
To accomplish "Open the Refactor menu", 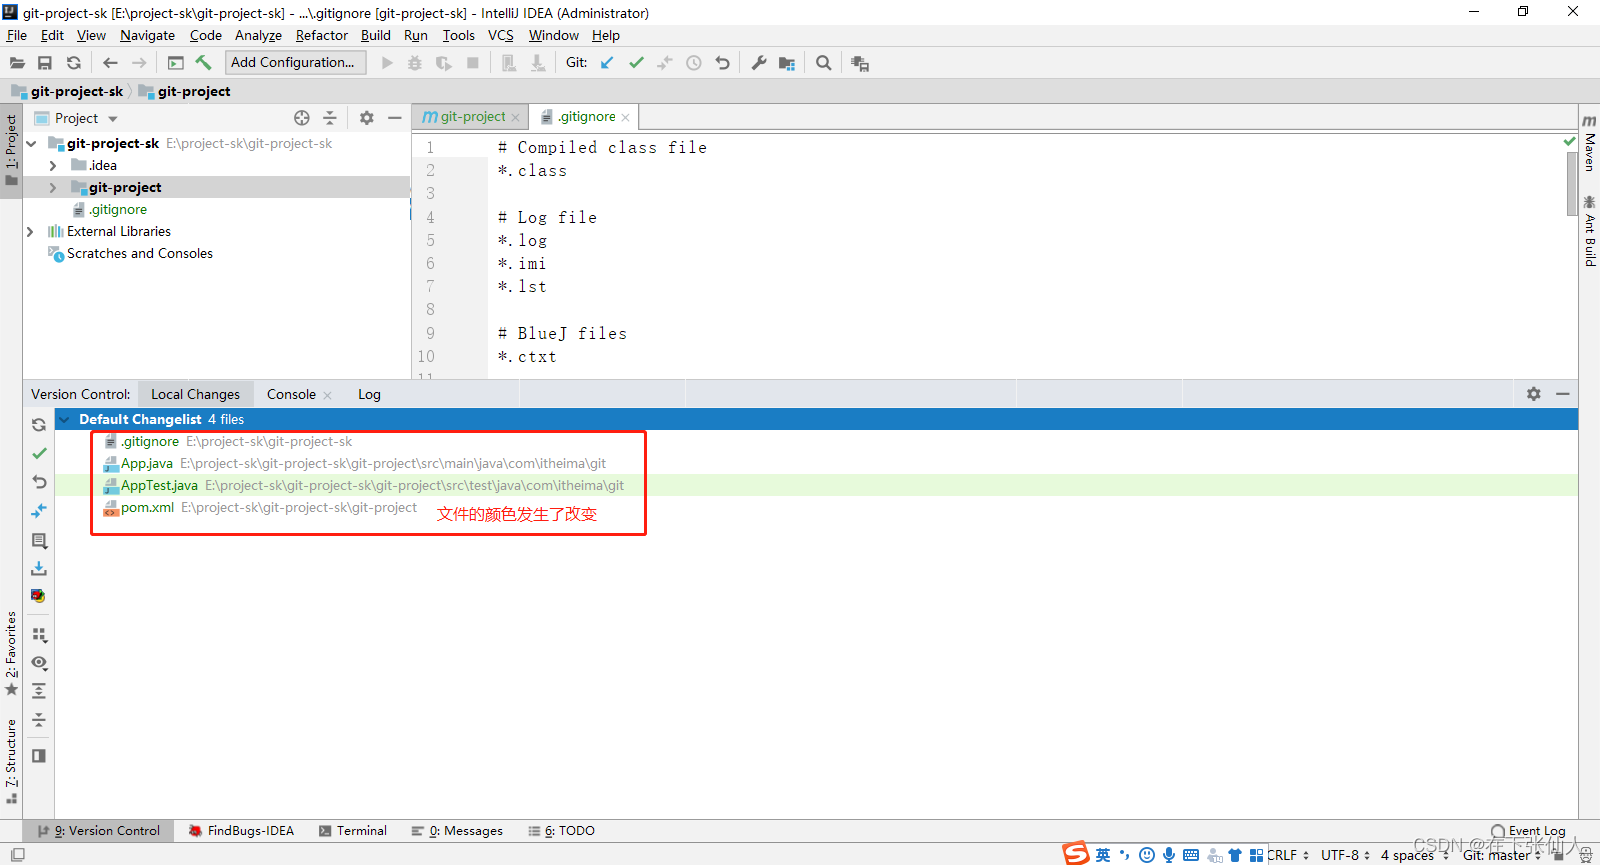I will coord(322,35).
